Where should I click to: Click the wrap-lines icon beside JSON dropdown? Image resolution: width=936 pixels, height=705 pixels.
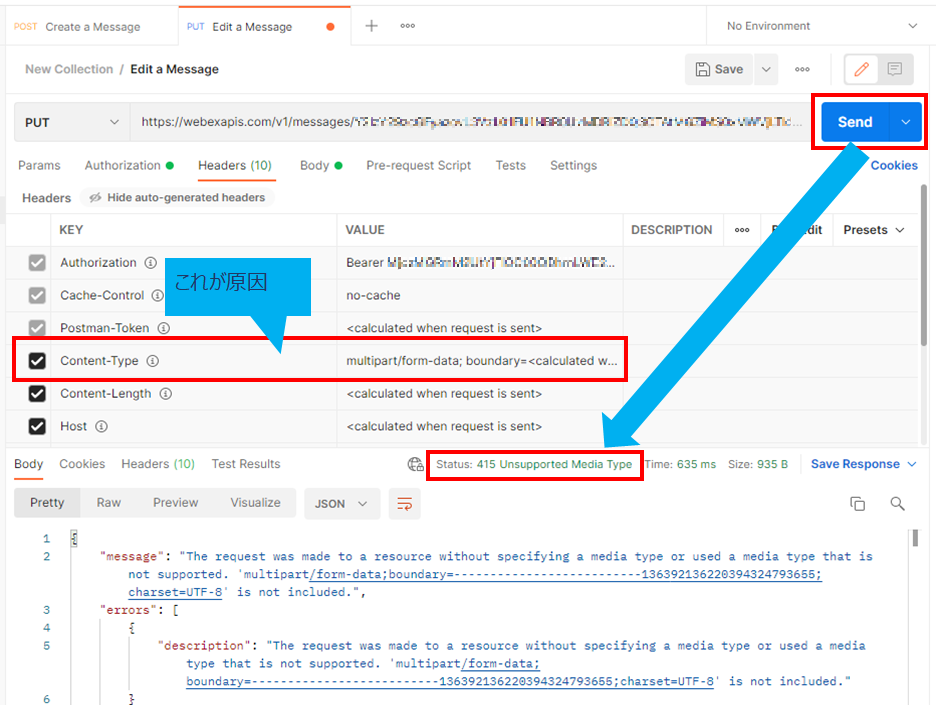[x=404, y=506]
